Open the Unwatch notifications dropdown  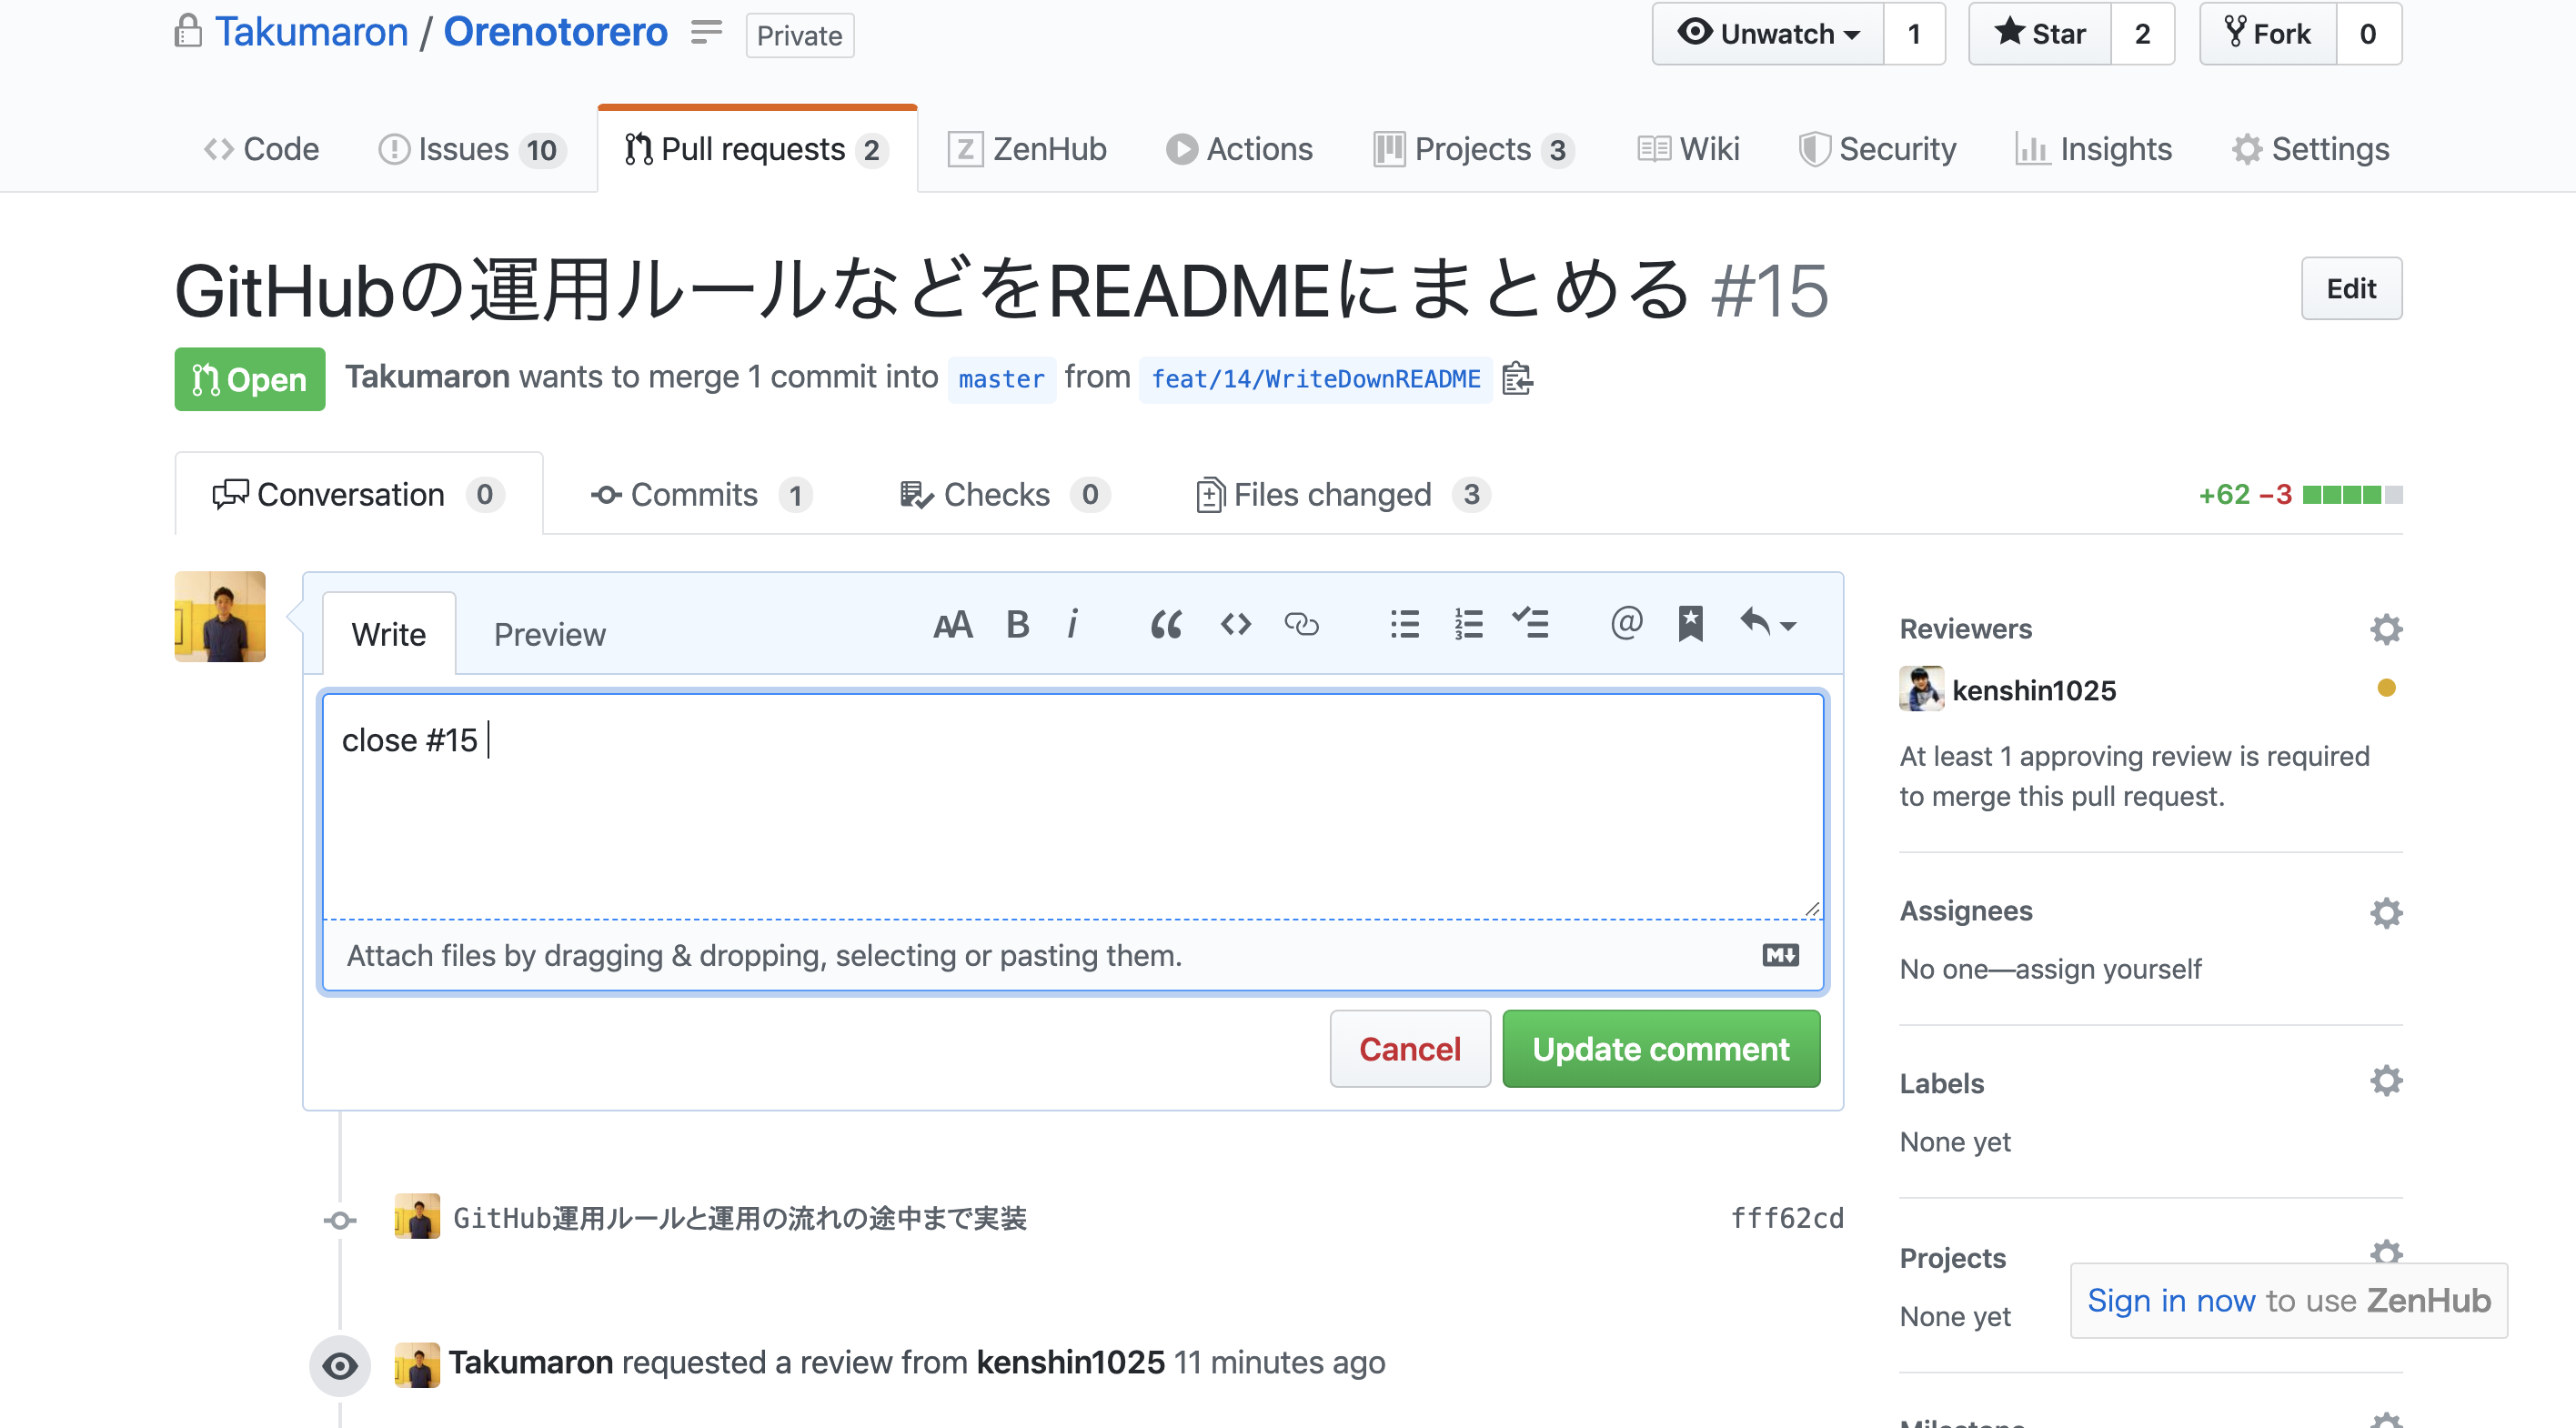(1768, 34)
